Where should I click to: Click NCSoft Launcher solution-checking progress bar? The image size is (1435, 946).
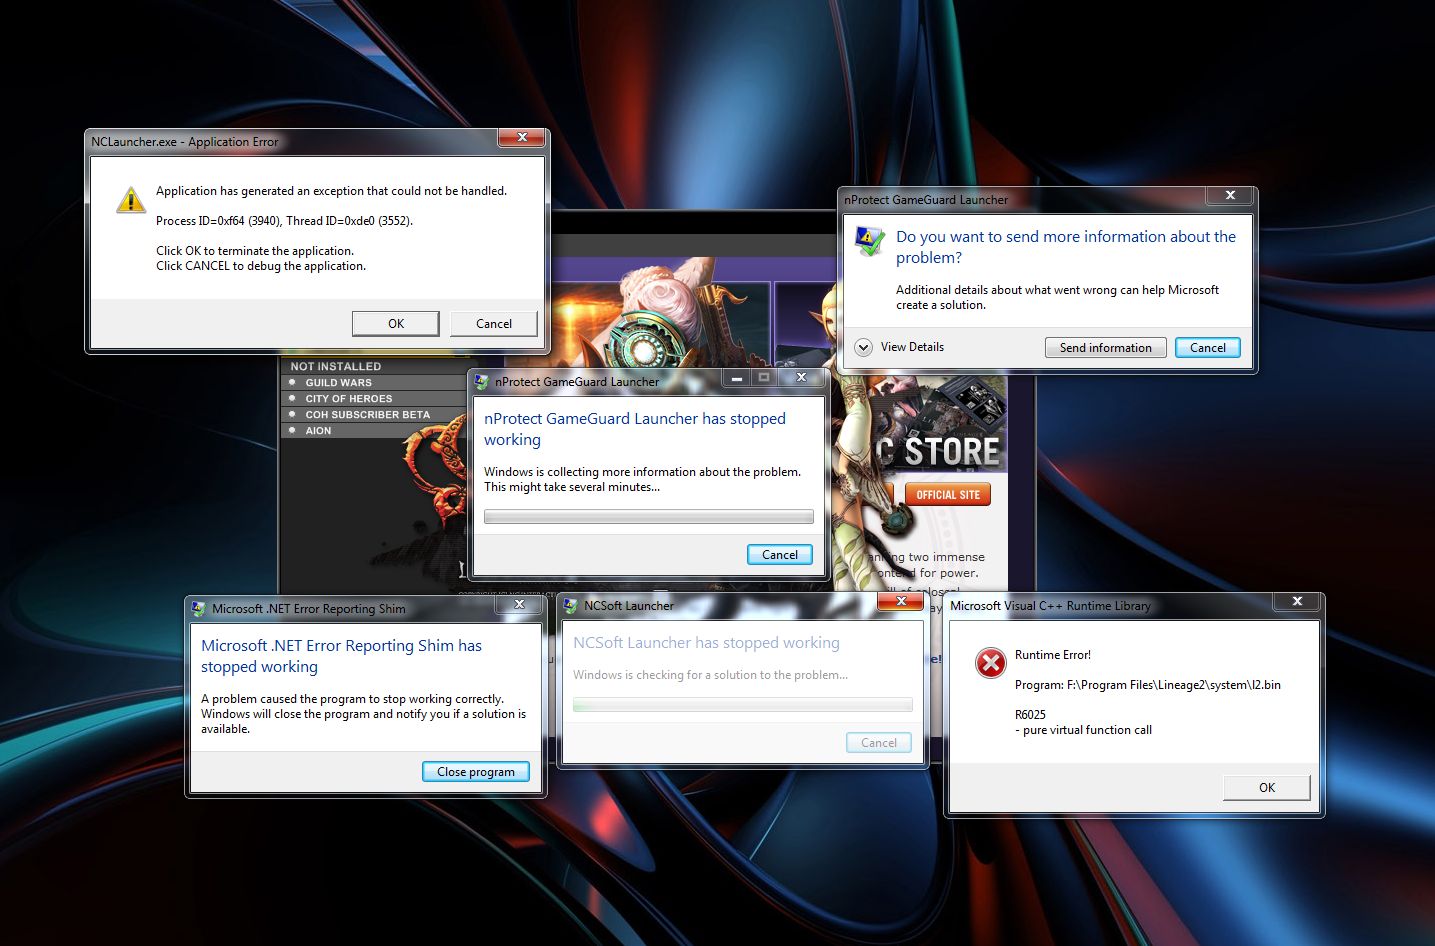point(742,705)
